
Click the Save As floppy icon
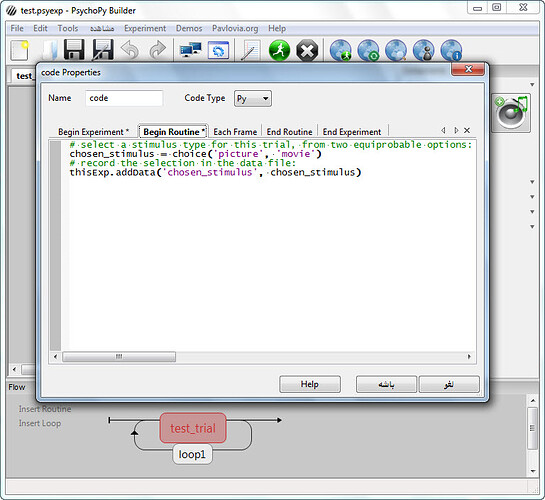click(103, 50)
